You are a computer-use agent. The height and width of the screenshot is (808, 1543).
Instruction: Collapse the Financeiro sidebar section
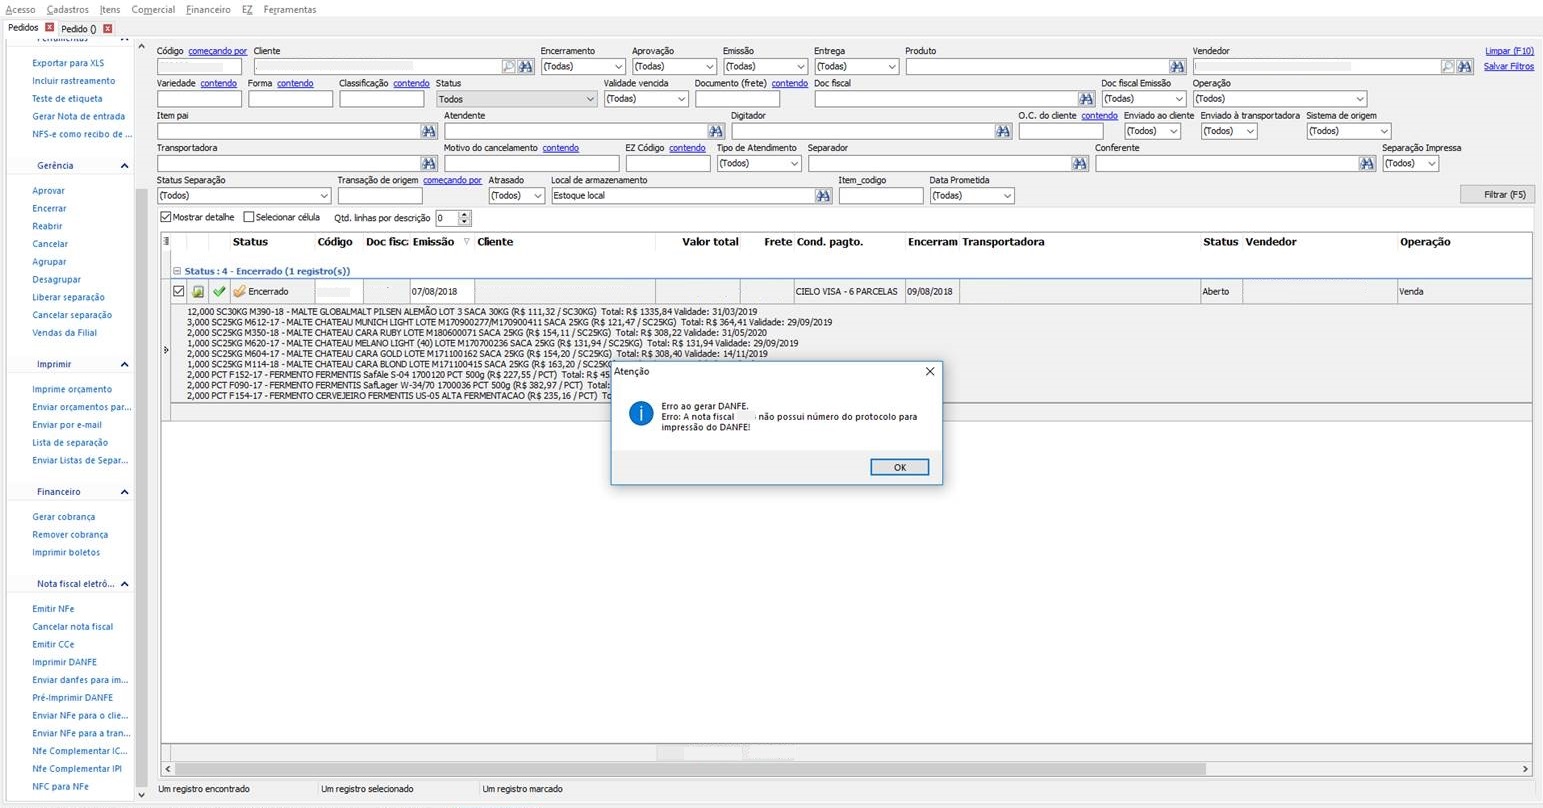click(x=124, y=492)
